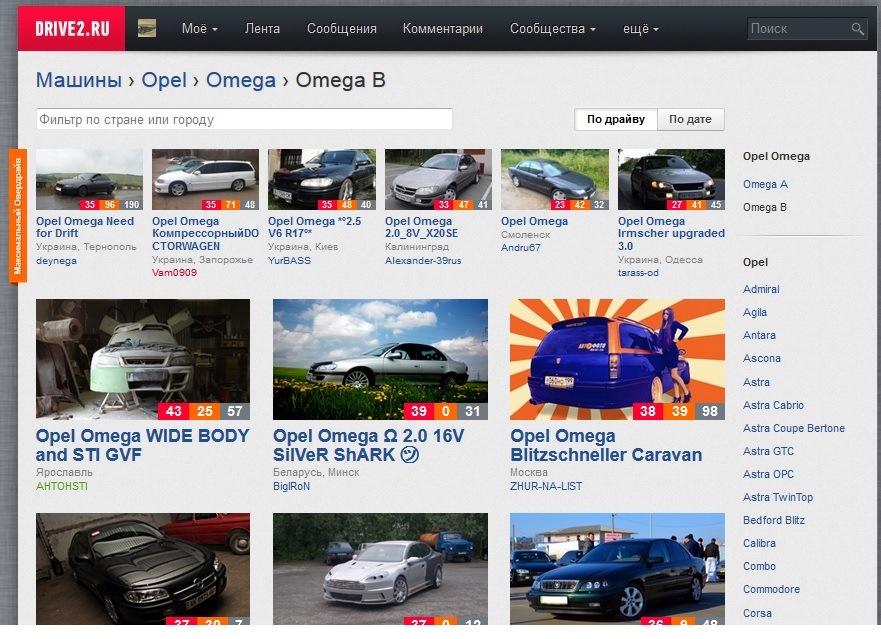Open the WIDE BODY and STI GVF photo

[x=143, y=359]
